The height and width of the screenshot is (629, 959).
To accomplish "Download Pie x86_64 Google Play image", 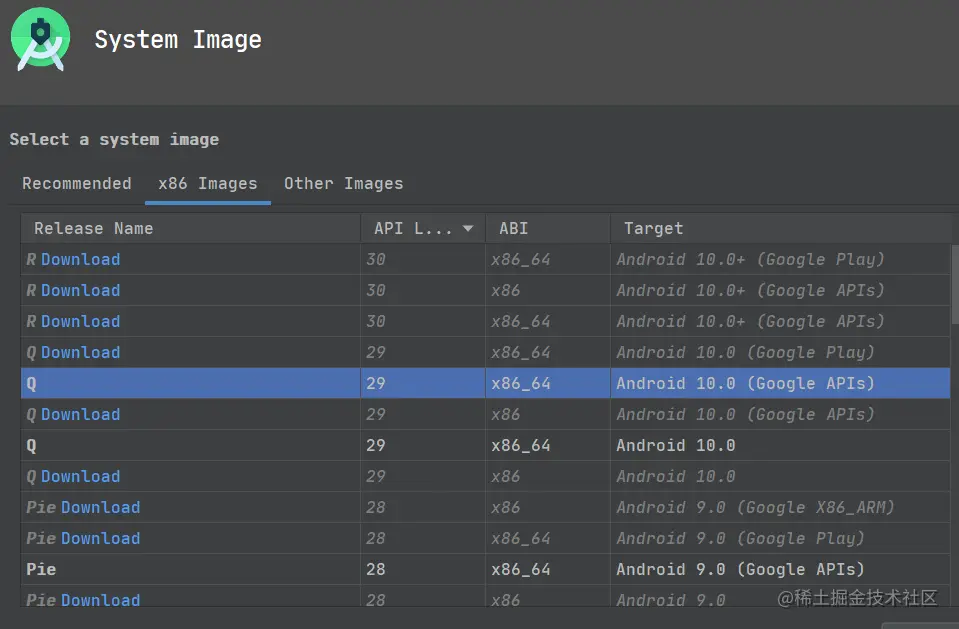I will [100, 539].
